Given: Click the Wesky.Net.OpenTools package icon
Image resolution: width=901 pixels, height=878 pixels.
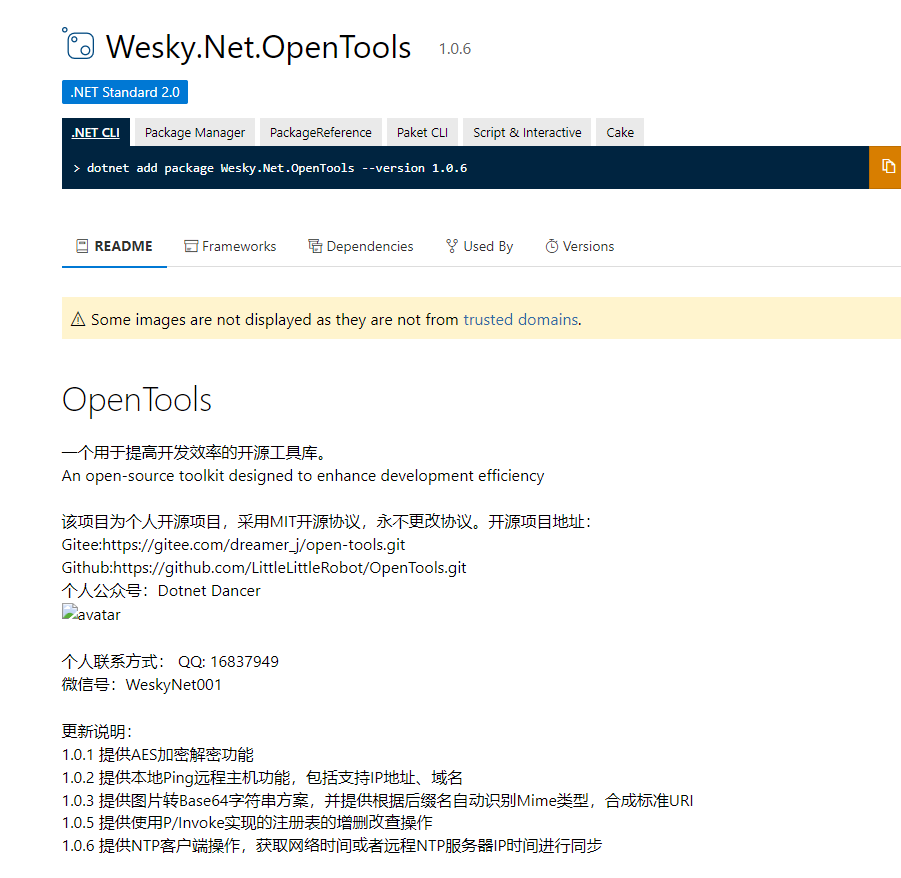Looking at the screenshot, I should pyautogui.click(x=78, y=44).
